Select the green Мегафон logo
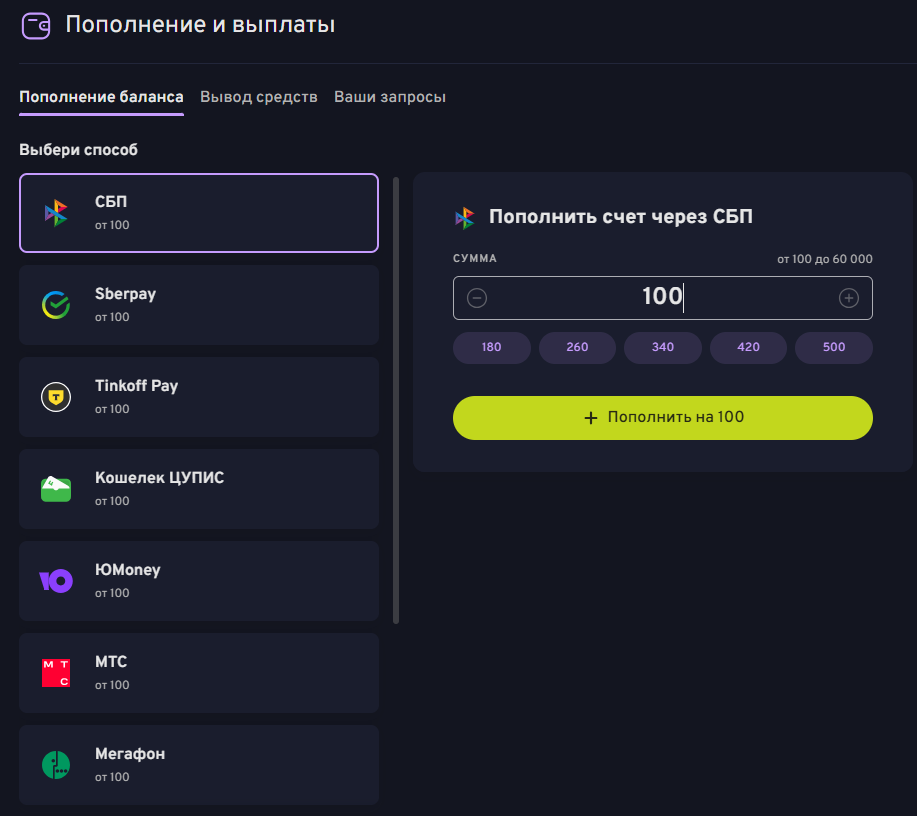The height and width of the screenshot is (816, 917). point(56,765)
